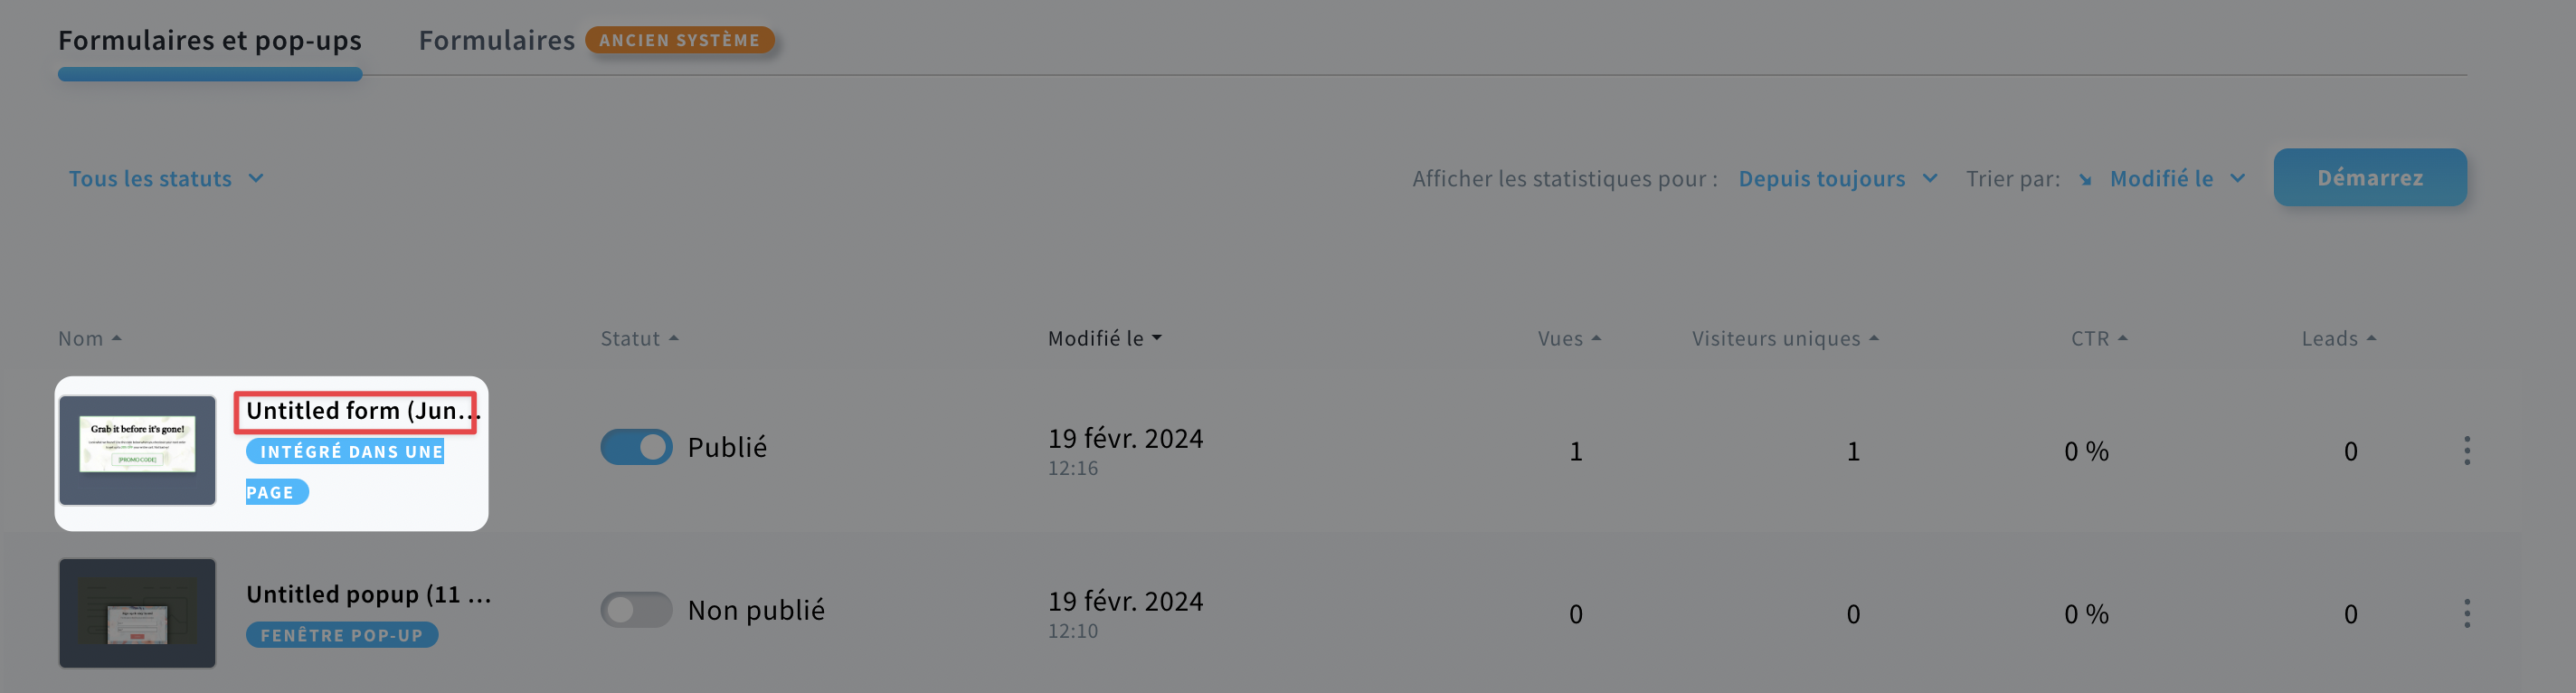Sort by the CTR column header
Viewport: 2576px width, 693px height.
2099,339
